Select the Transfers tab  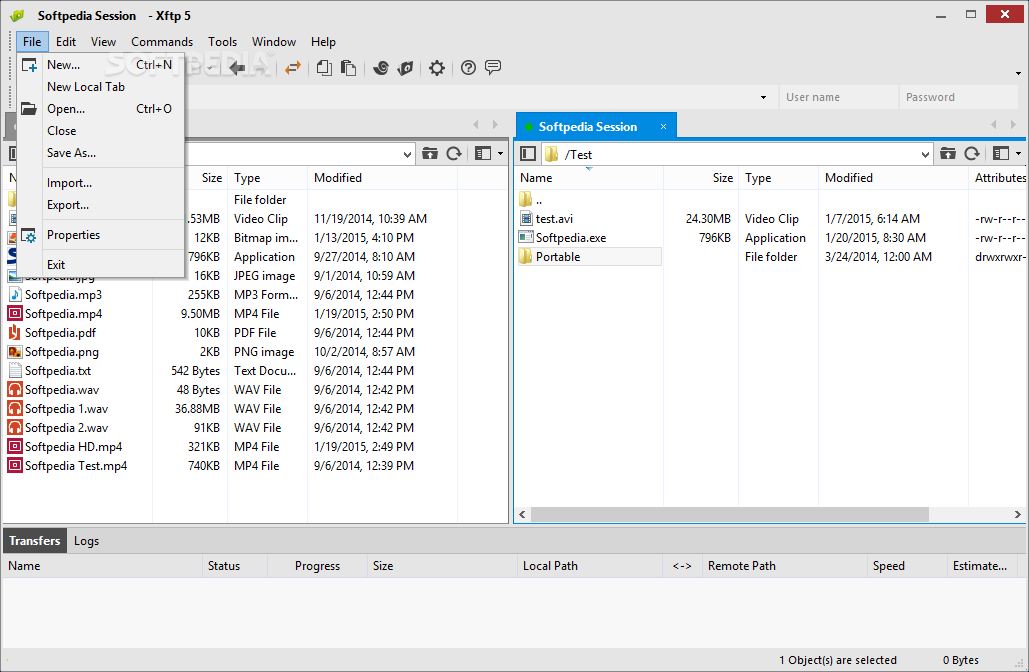coord(35,541)
